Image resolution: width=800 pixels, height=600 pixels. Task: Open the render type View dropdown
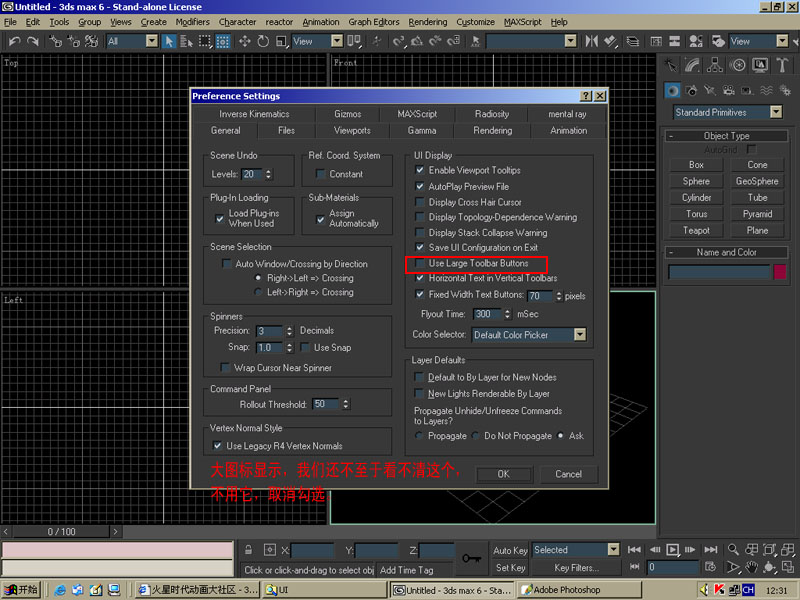pos(782,41)
